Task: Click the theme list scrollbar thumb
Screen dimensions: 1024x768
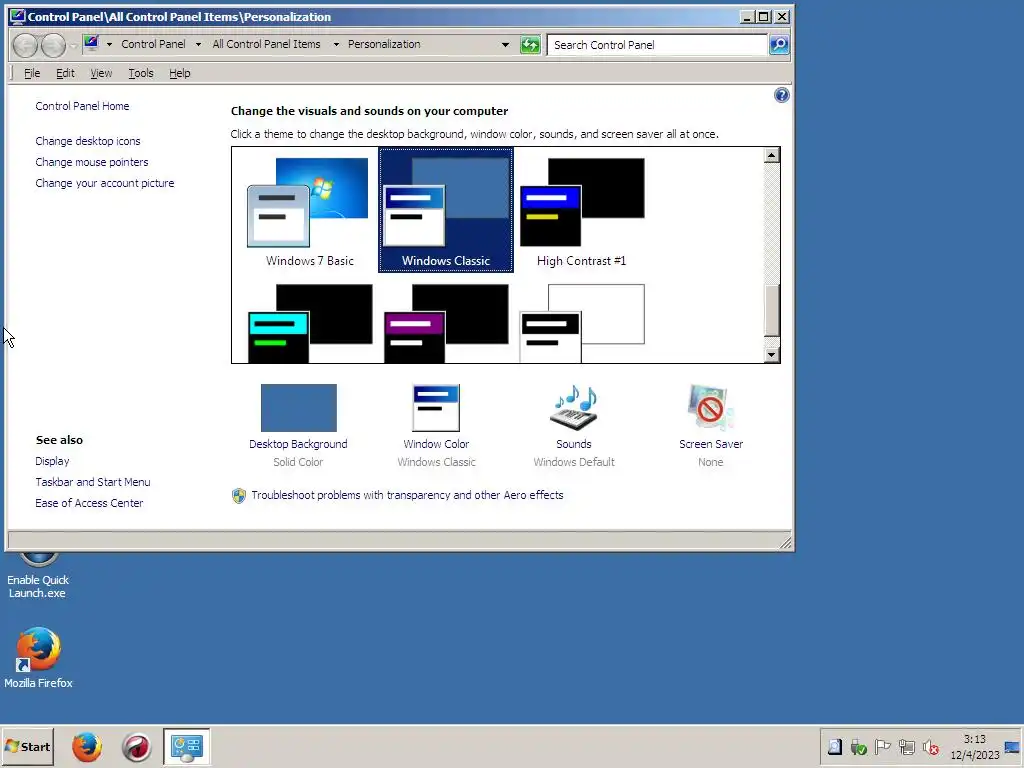Action: click(x=771, y=311)
